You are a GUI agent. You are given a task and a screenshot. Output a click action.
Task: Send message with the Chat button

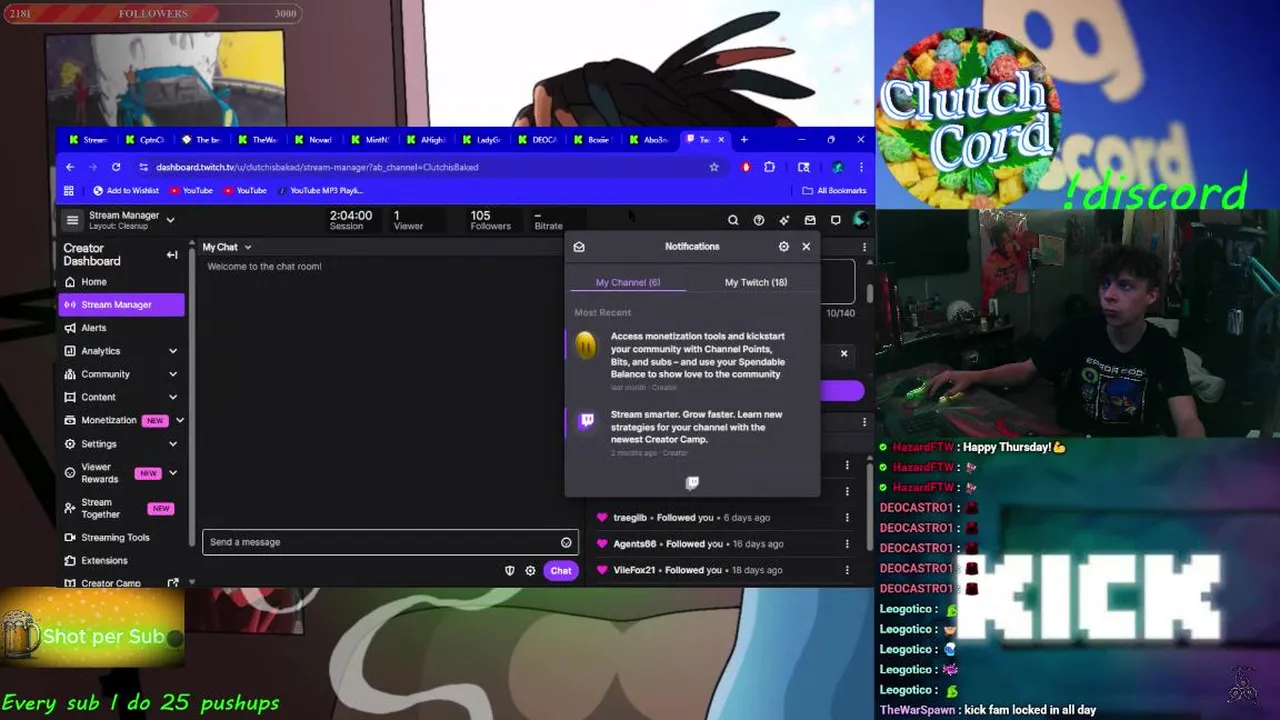tap(561, 571)
